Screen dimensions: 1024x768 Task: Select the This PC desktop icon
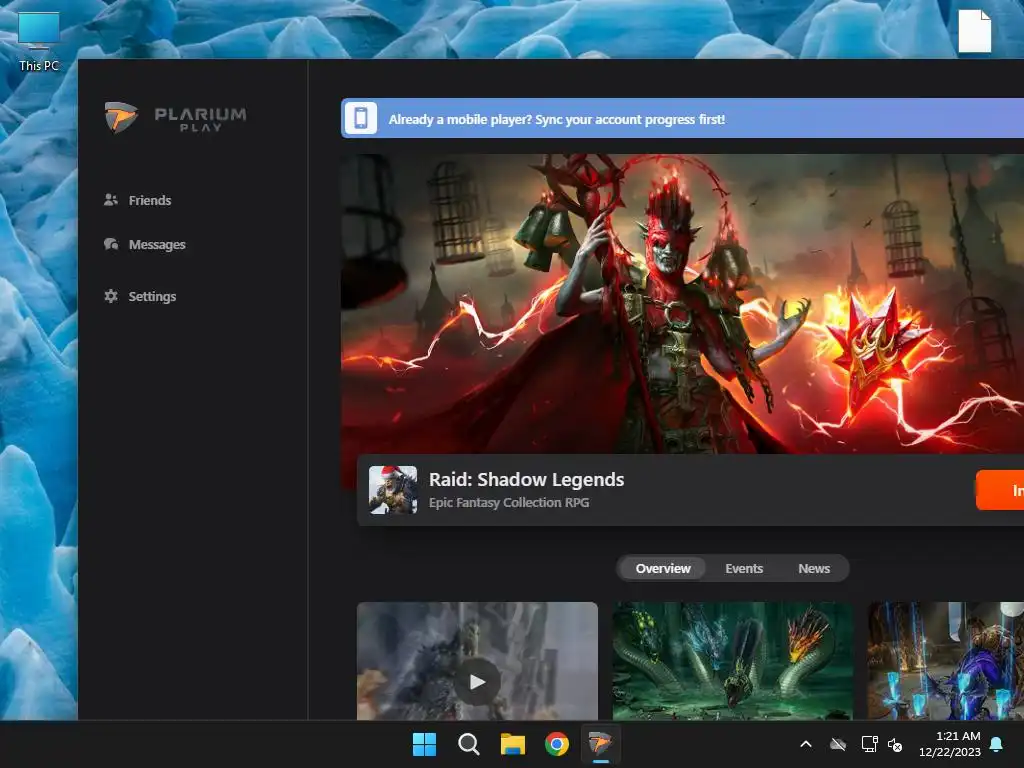(x=39, y=40)
